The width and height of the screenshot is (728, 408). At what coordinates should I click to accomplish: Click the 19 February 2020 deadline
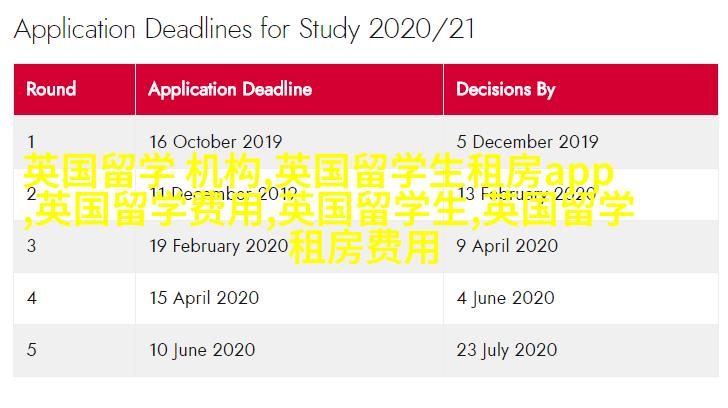[x=218, y=245]
